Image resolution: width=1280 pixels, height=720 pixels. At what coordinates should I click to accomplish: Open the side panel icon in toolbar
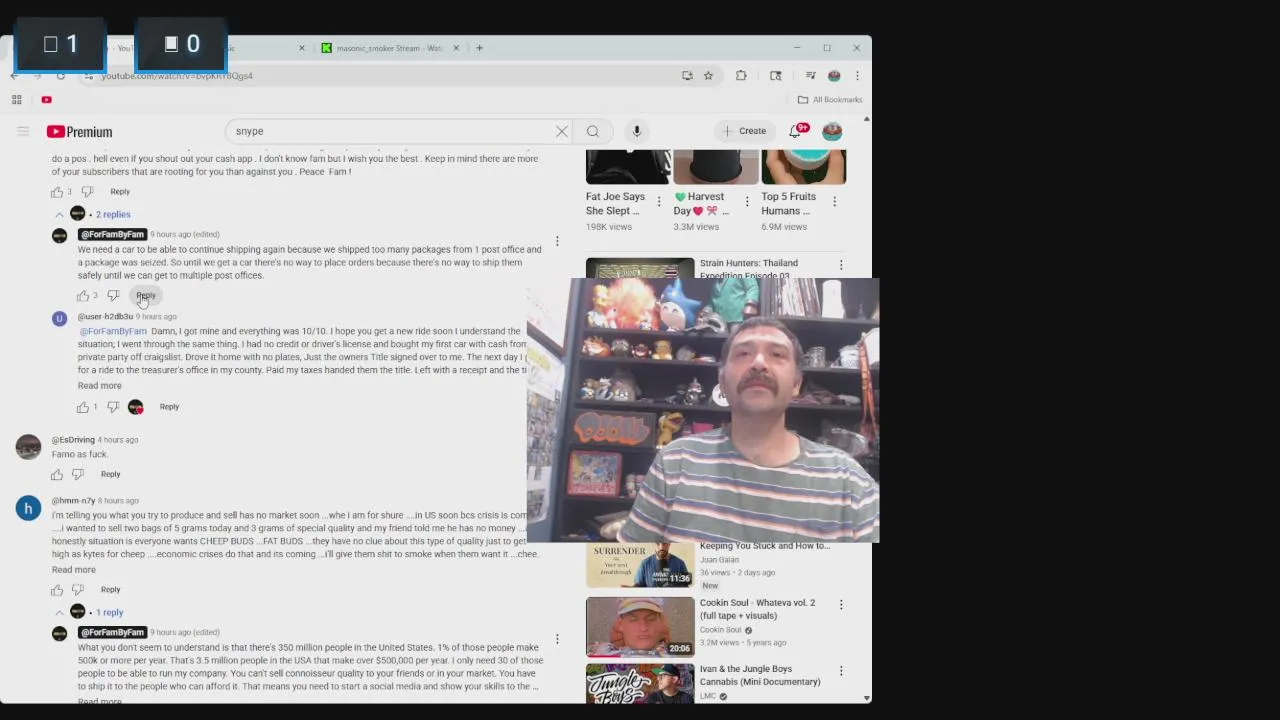(x=775, y=75)
